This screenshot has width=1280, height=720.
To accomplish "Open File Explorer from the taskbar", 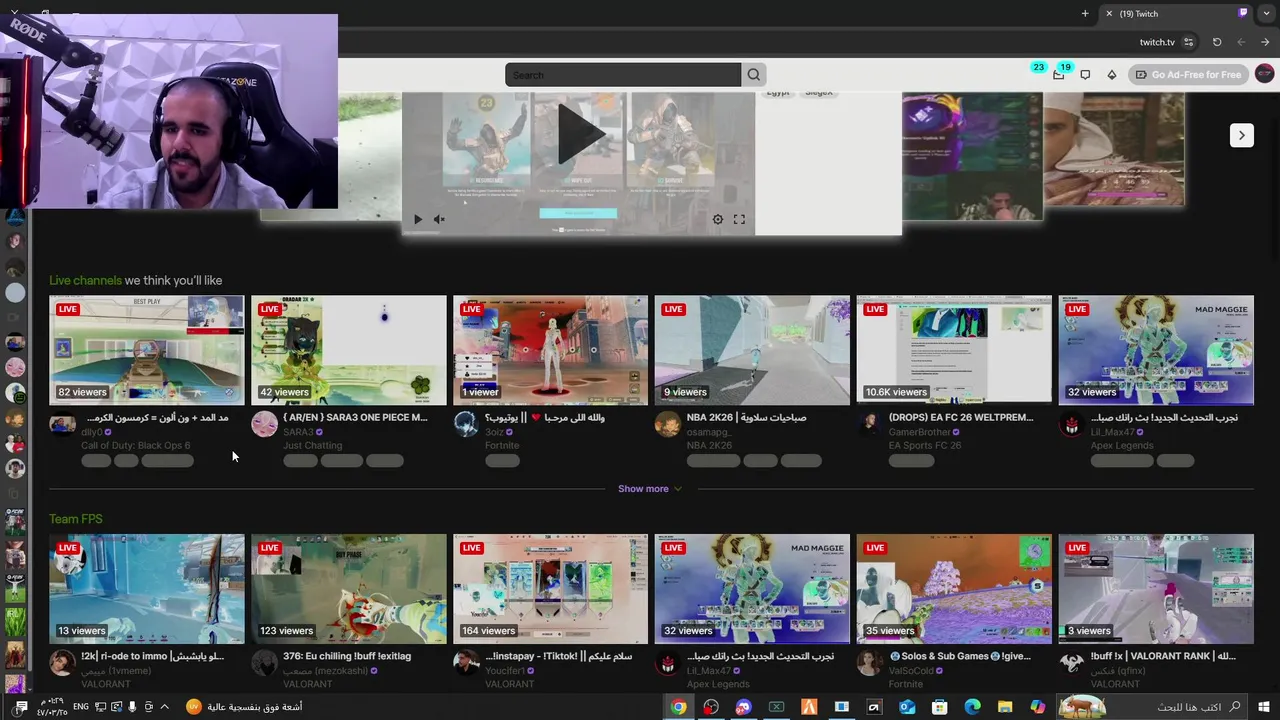I will pos(1005,707).
